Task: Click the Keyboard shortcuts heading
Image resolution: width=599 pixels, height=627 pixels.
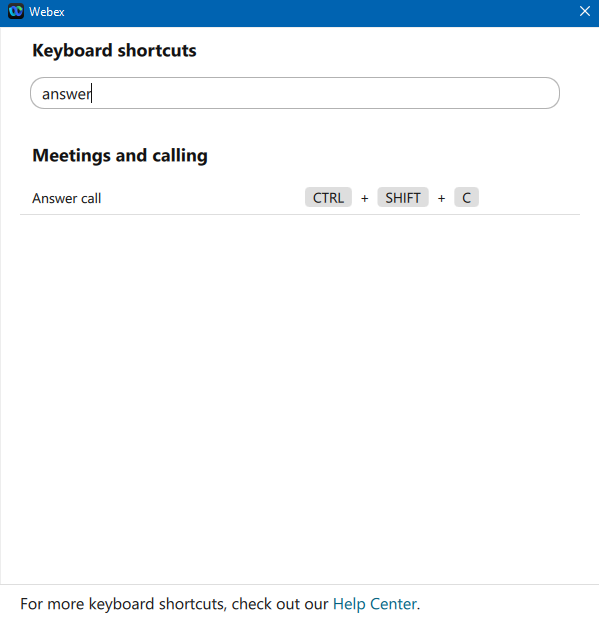Action: pos(114,51)
